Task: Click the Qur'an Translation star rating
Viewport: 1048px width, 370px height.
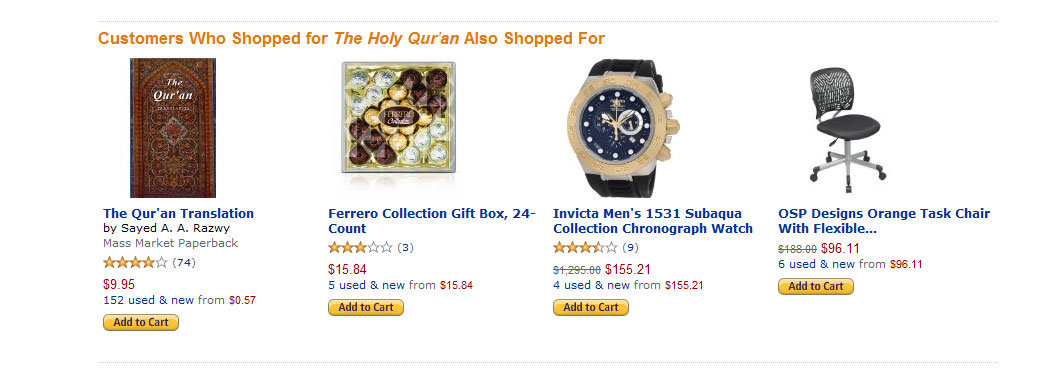Action: coord(135,262)
